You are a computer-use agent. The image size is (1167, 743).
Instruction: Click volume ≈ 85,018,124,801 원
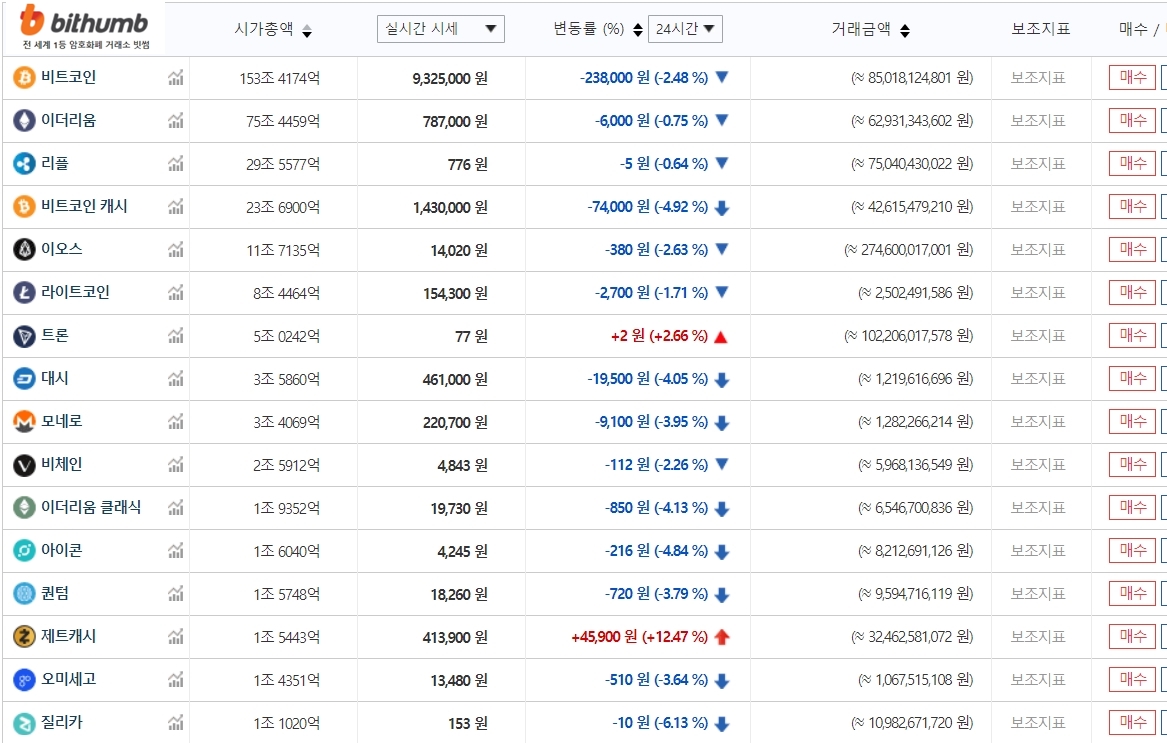pyautogui.click(x=912, y=78)
